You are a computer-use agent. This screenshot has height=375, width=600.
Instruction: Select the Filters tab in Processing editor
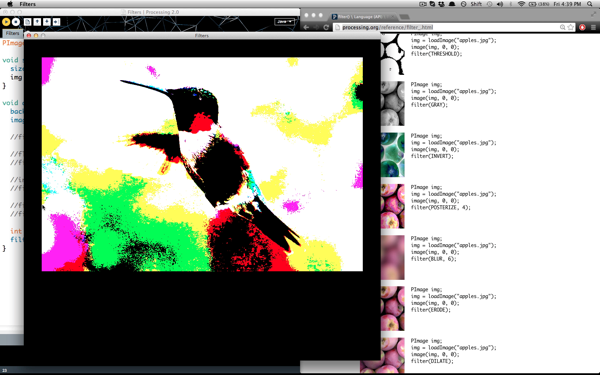coord(12,33)
